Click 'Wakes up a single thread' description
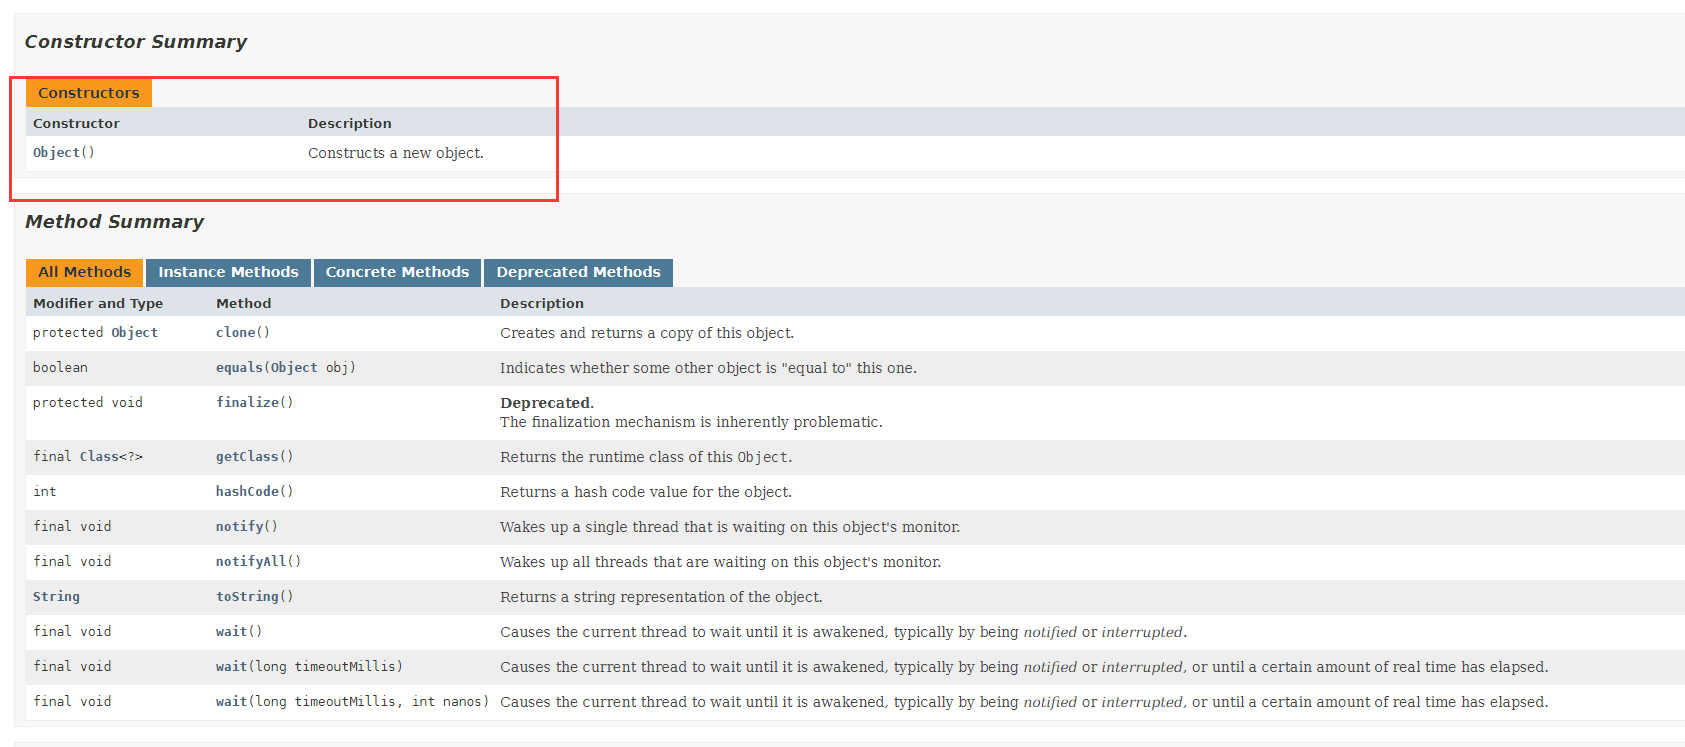 (730, 527)
